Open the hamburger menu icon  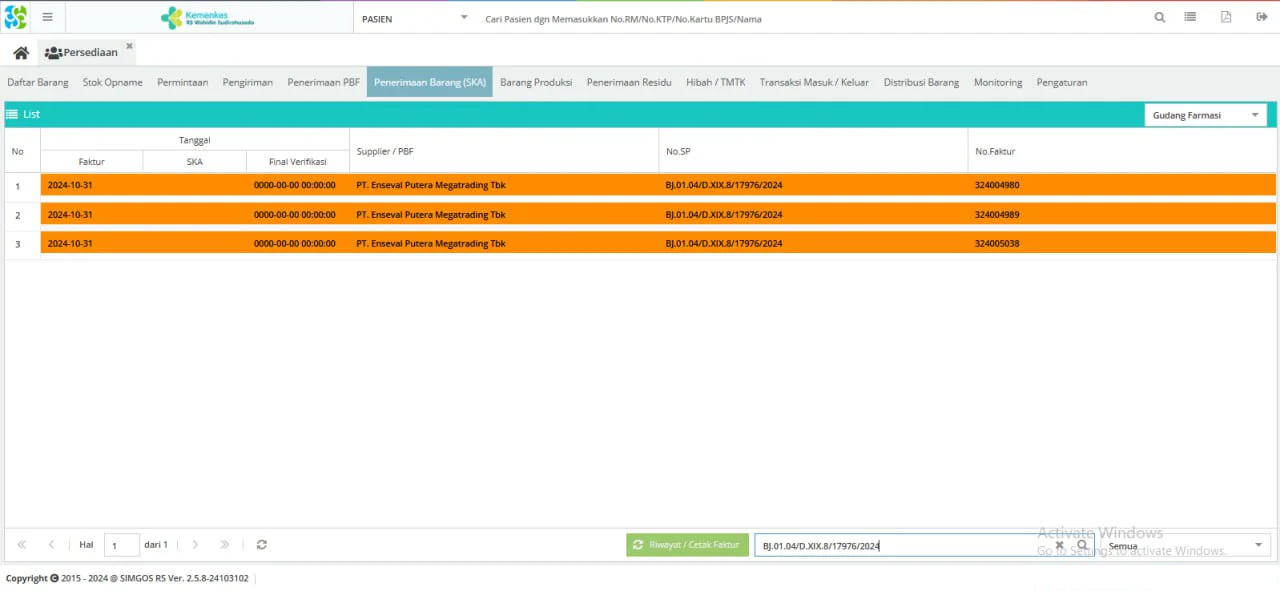pyautogui.click(x=47, y=17)
